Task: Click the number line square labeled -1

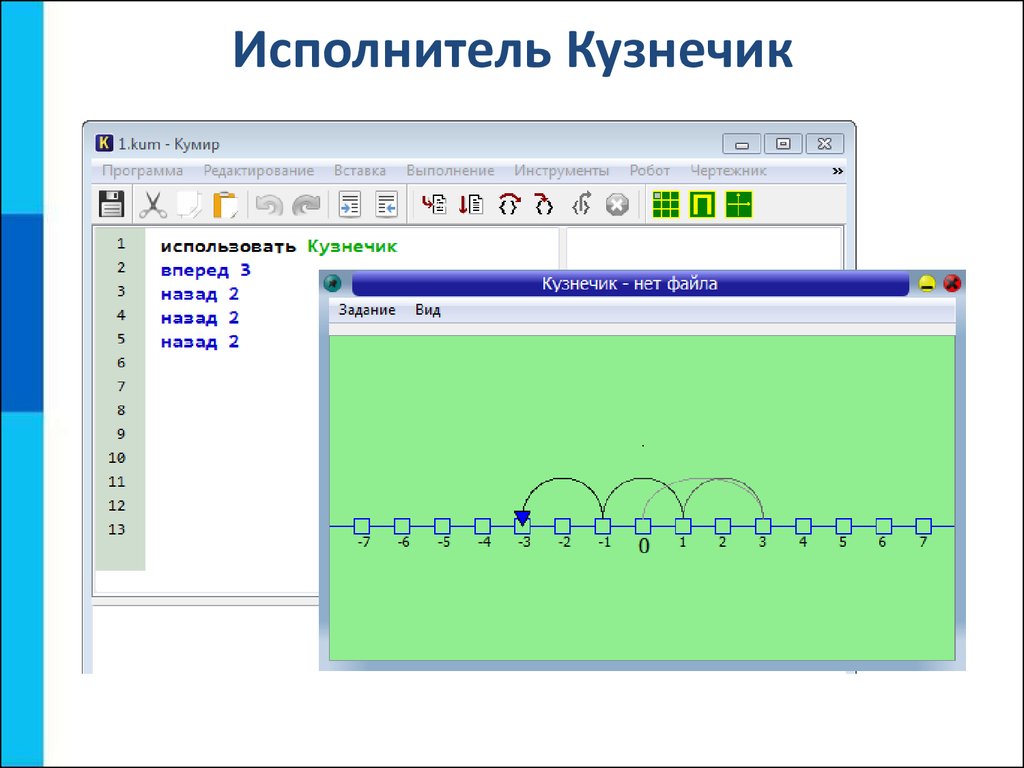Action: coord(603,526)
